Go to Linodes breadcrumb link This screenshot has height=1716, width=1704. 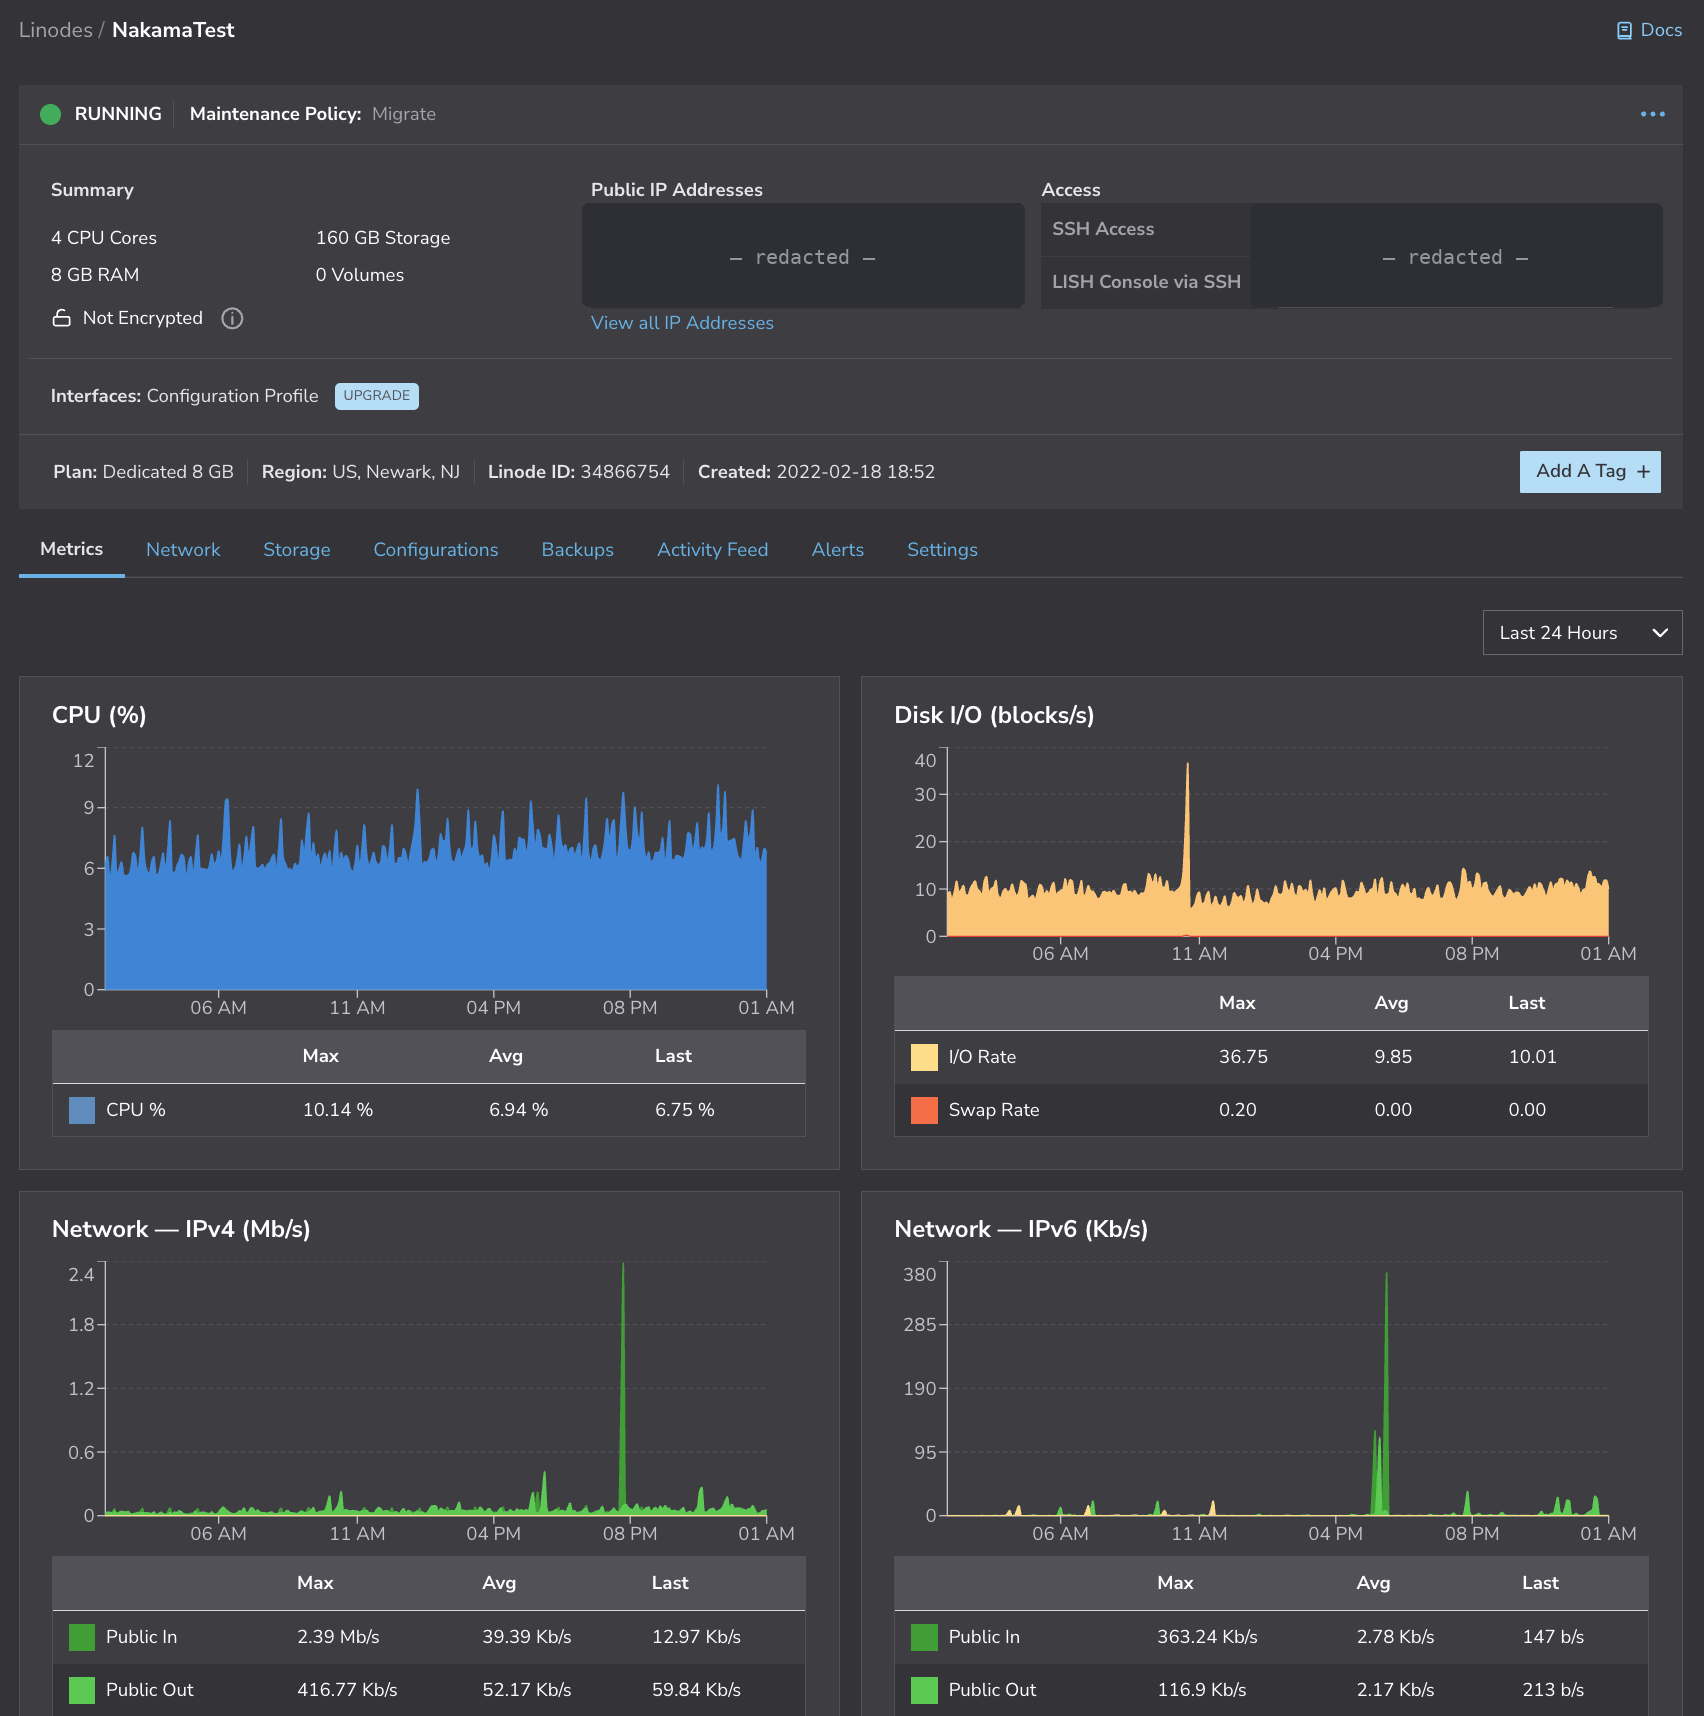(56, 30)
